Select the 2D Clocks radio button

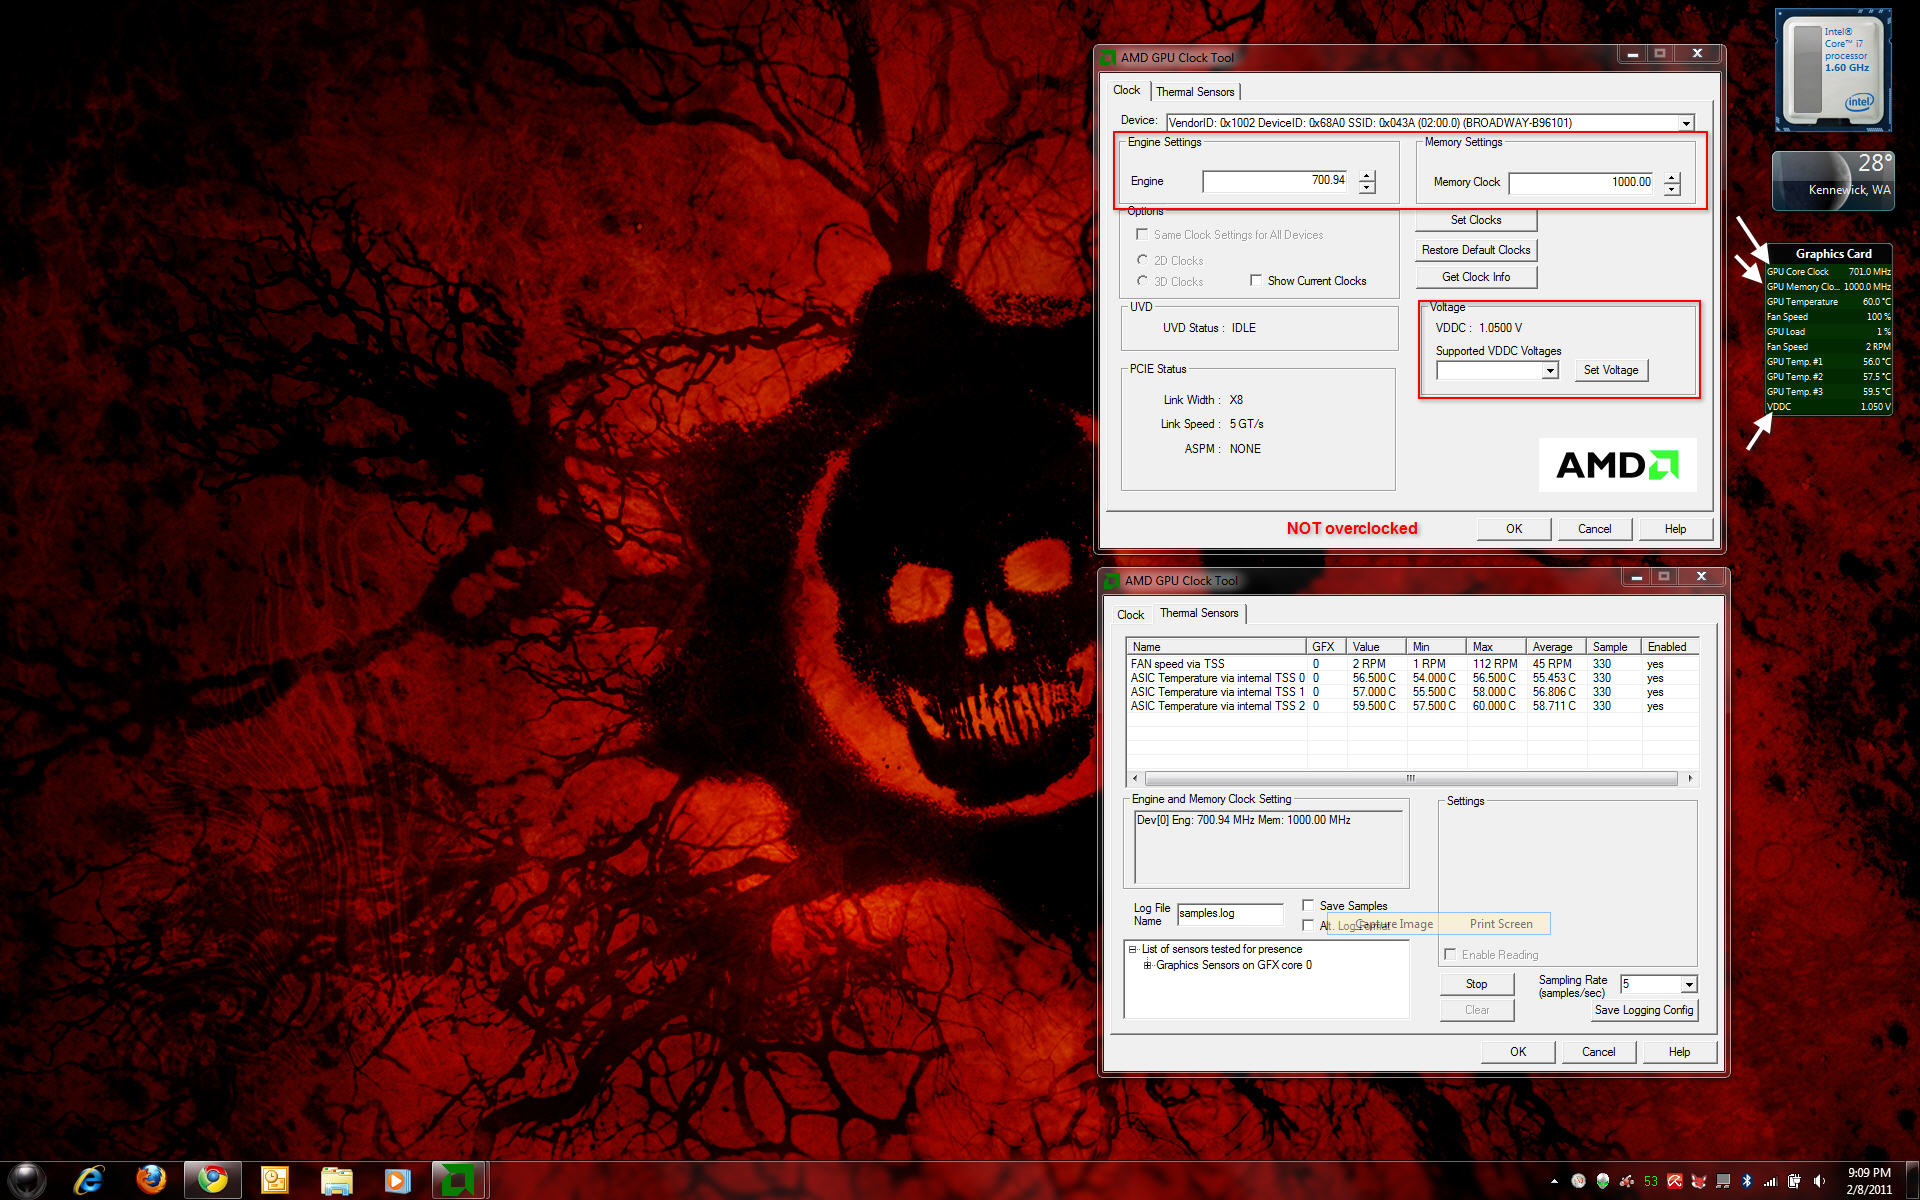tap(1142, 260)
